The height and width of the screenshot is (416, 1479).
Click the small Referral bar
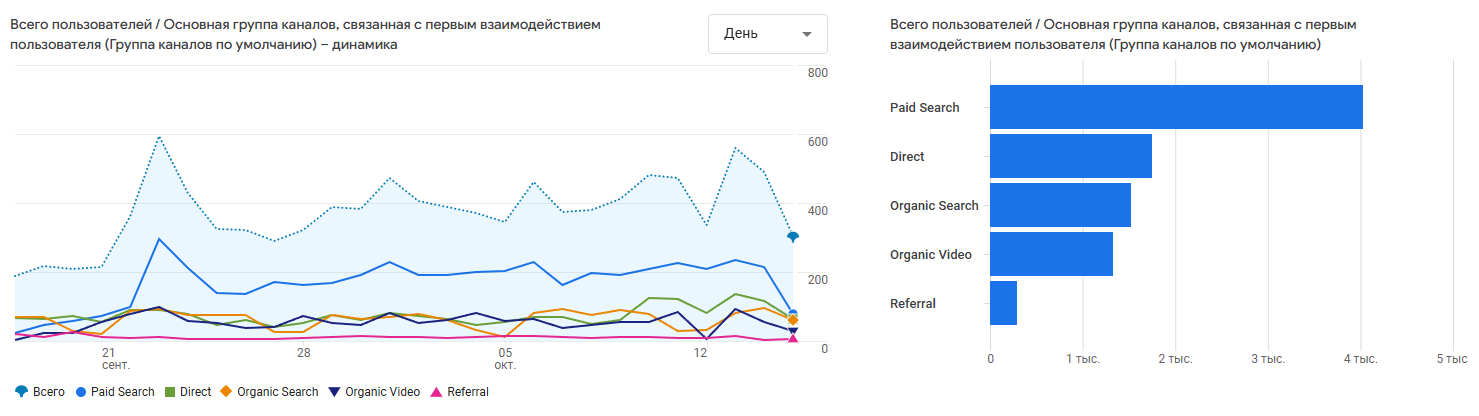(1003, 303)
